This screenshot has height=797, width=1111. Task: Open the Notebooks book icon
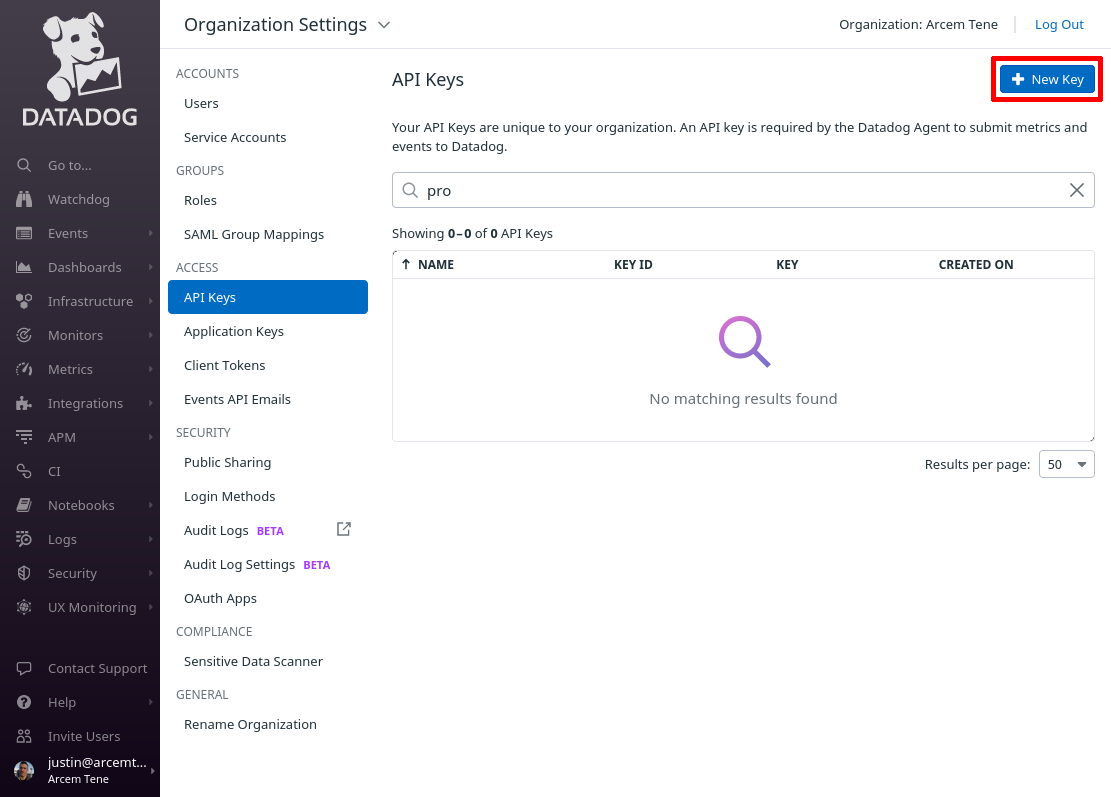(24, 505)
